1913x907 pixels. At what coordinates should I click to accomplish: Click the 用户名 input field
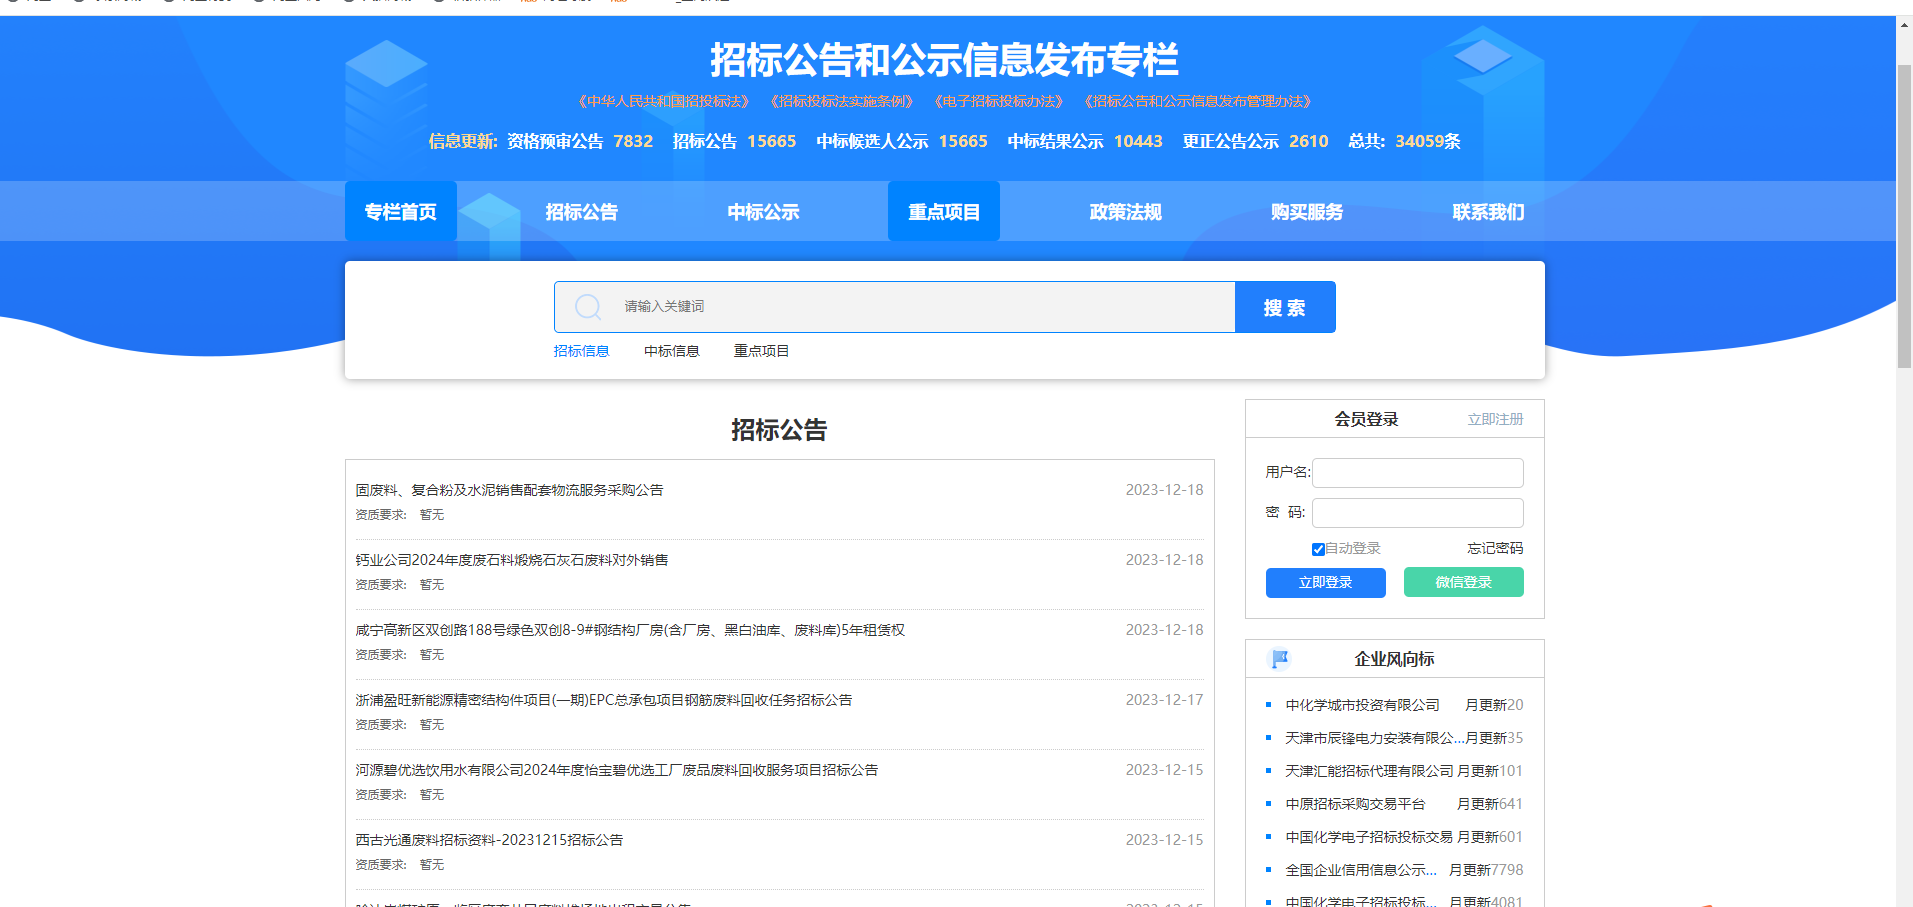1418,472
